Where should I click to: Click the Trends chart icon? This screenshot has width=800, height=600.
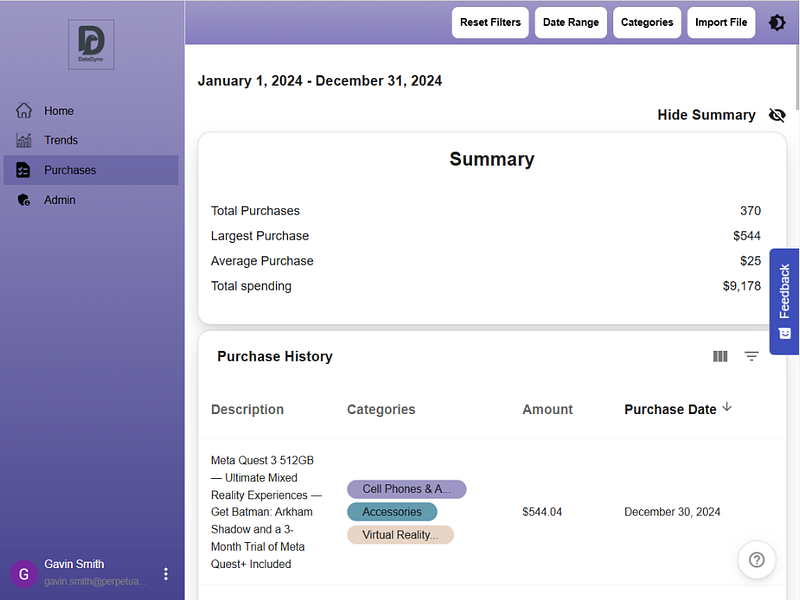23,140
